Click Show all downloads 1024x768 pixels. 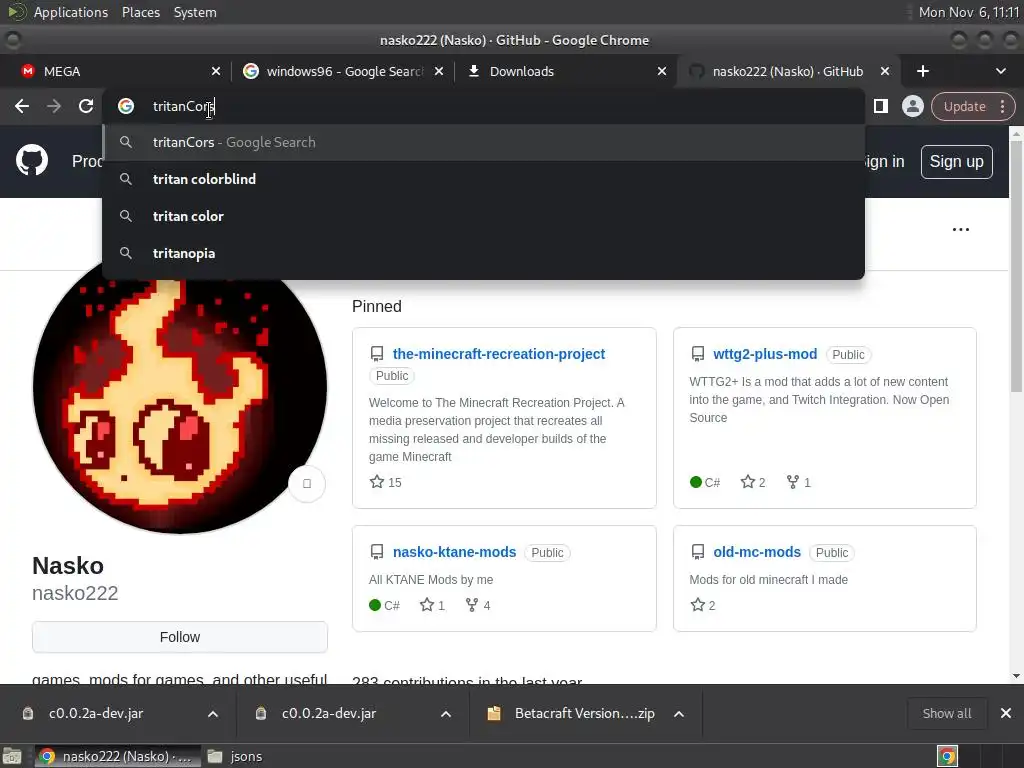point(947,714)
